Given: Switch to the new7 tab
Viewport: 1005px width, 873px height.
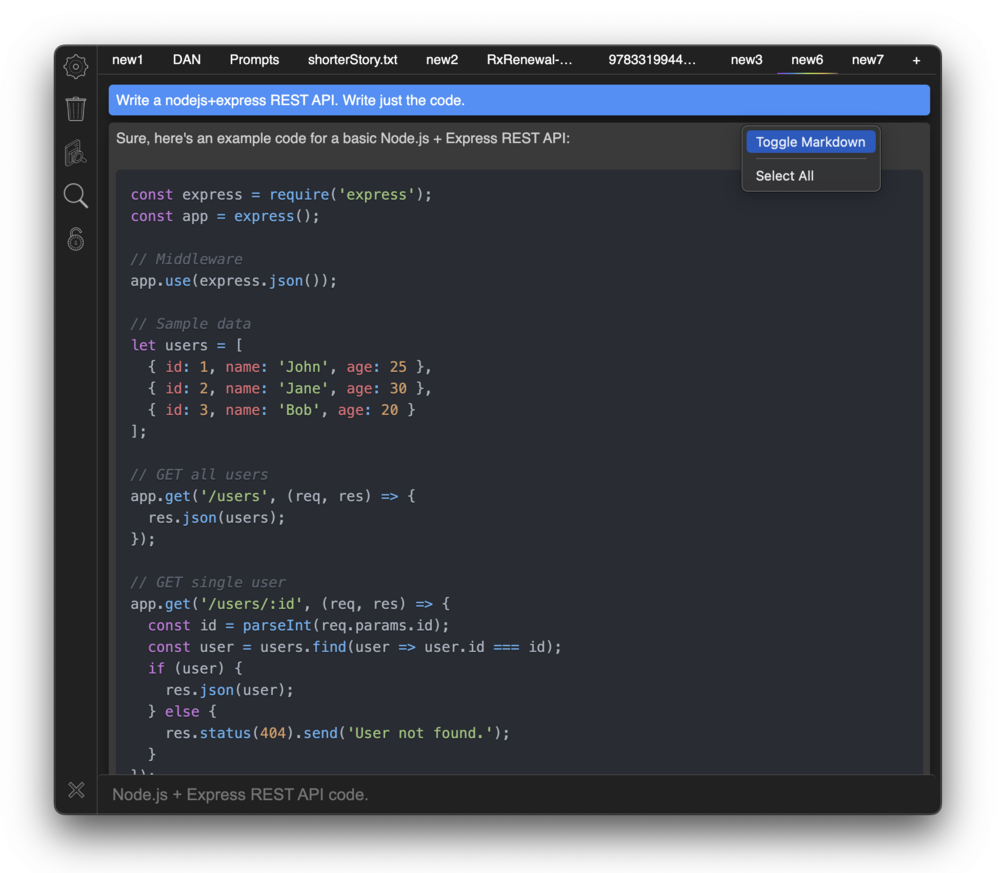Looking at the screenshot, I should point(867,60).
